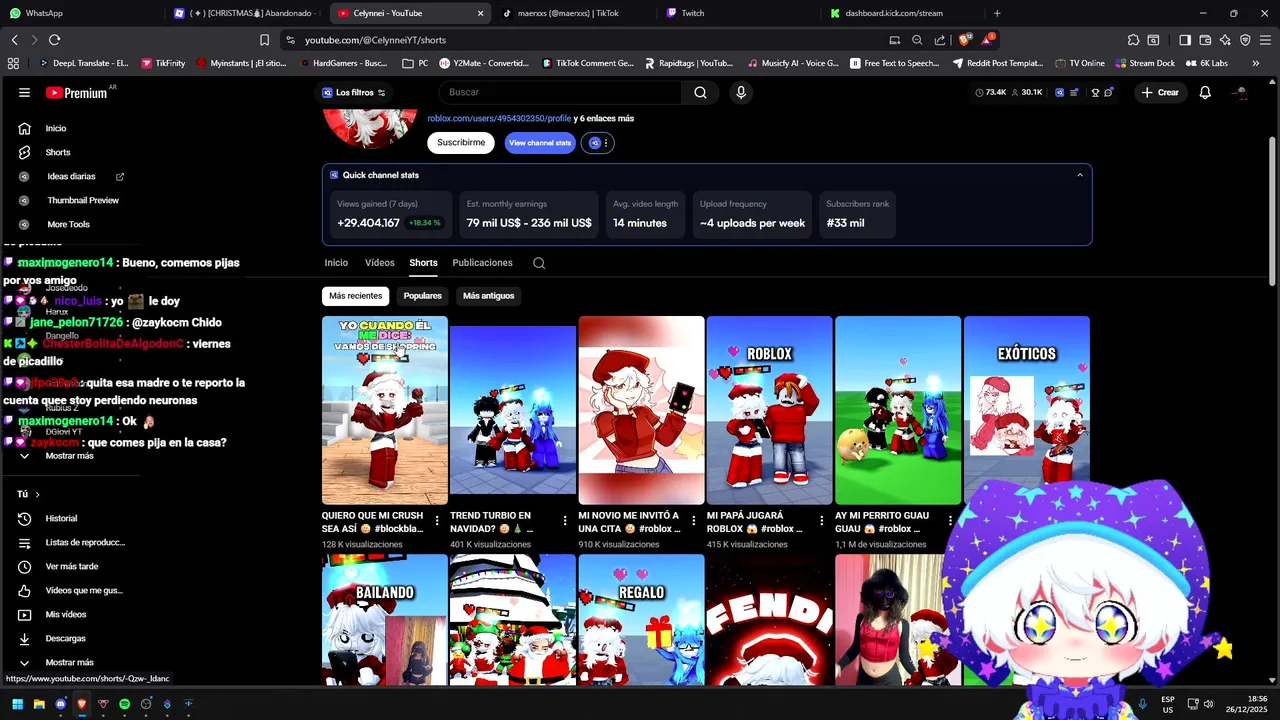Click the Suscribirme button
Viewport: 1280px width, 720px height.
click(x=461, y=143)
